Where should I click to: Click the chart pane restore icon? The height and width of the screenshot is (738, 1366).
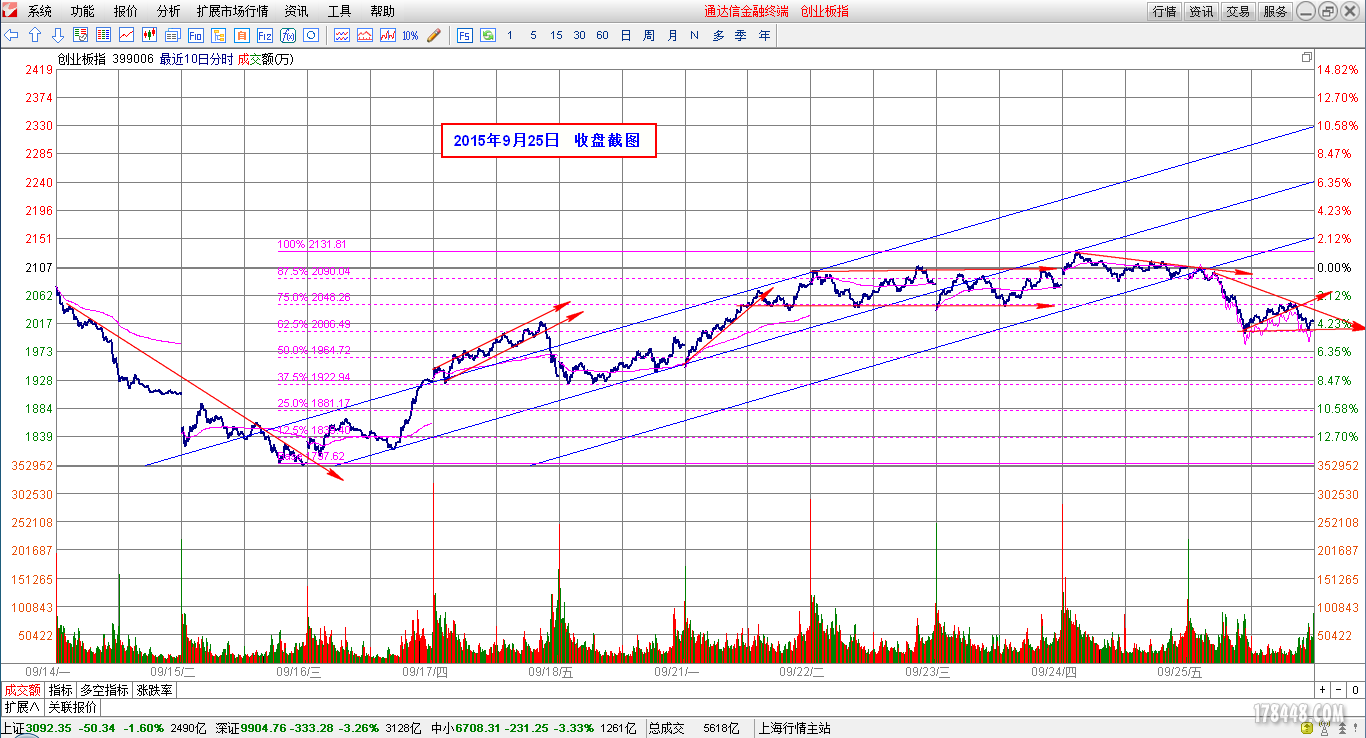[x=1307, y=58]
